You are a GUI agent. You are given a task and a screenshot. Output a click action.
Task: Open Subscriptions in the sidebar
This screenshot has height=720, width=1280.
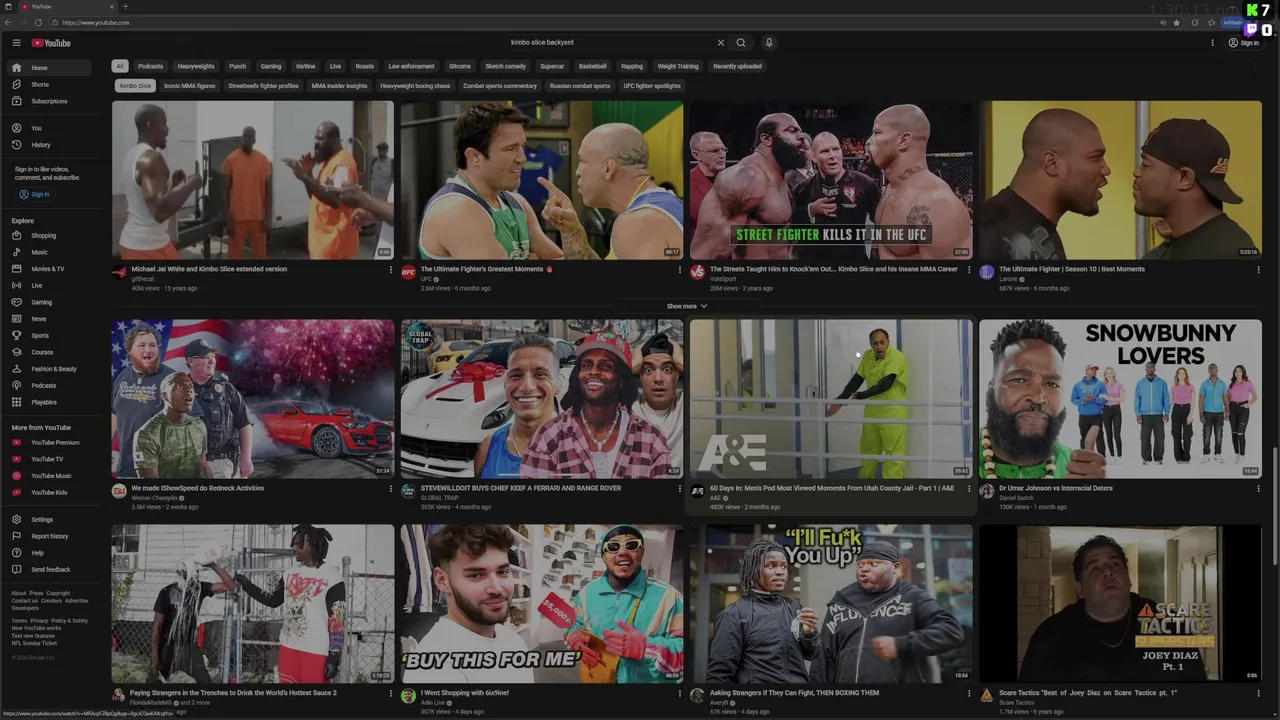click(x=51, y=101)
